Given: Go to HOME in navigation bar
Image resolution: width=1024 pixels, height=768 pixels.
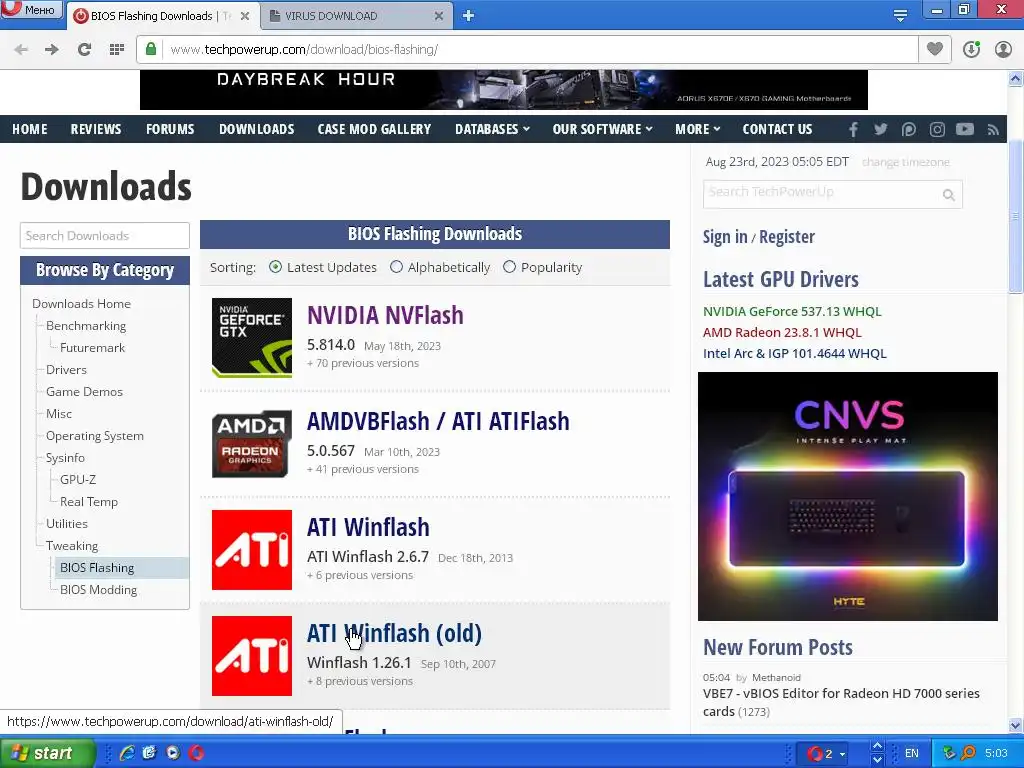Looking at the screenshot, I should (x=30, y=129).
